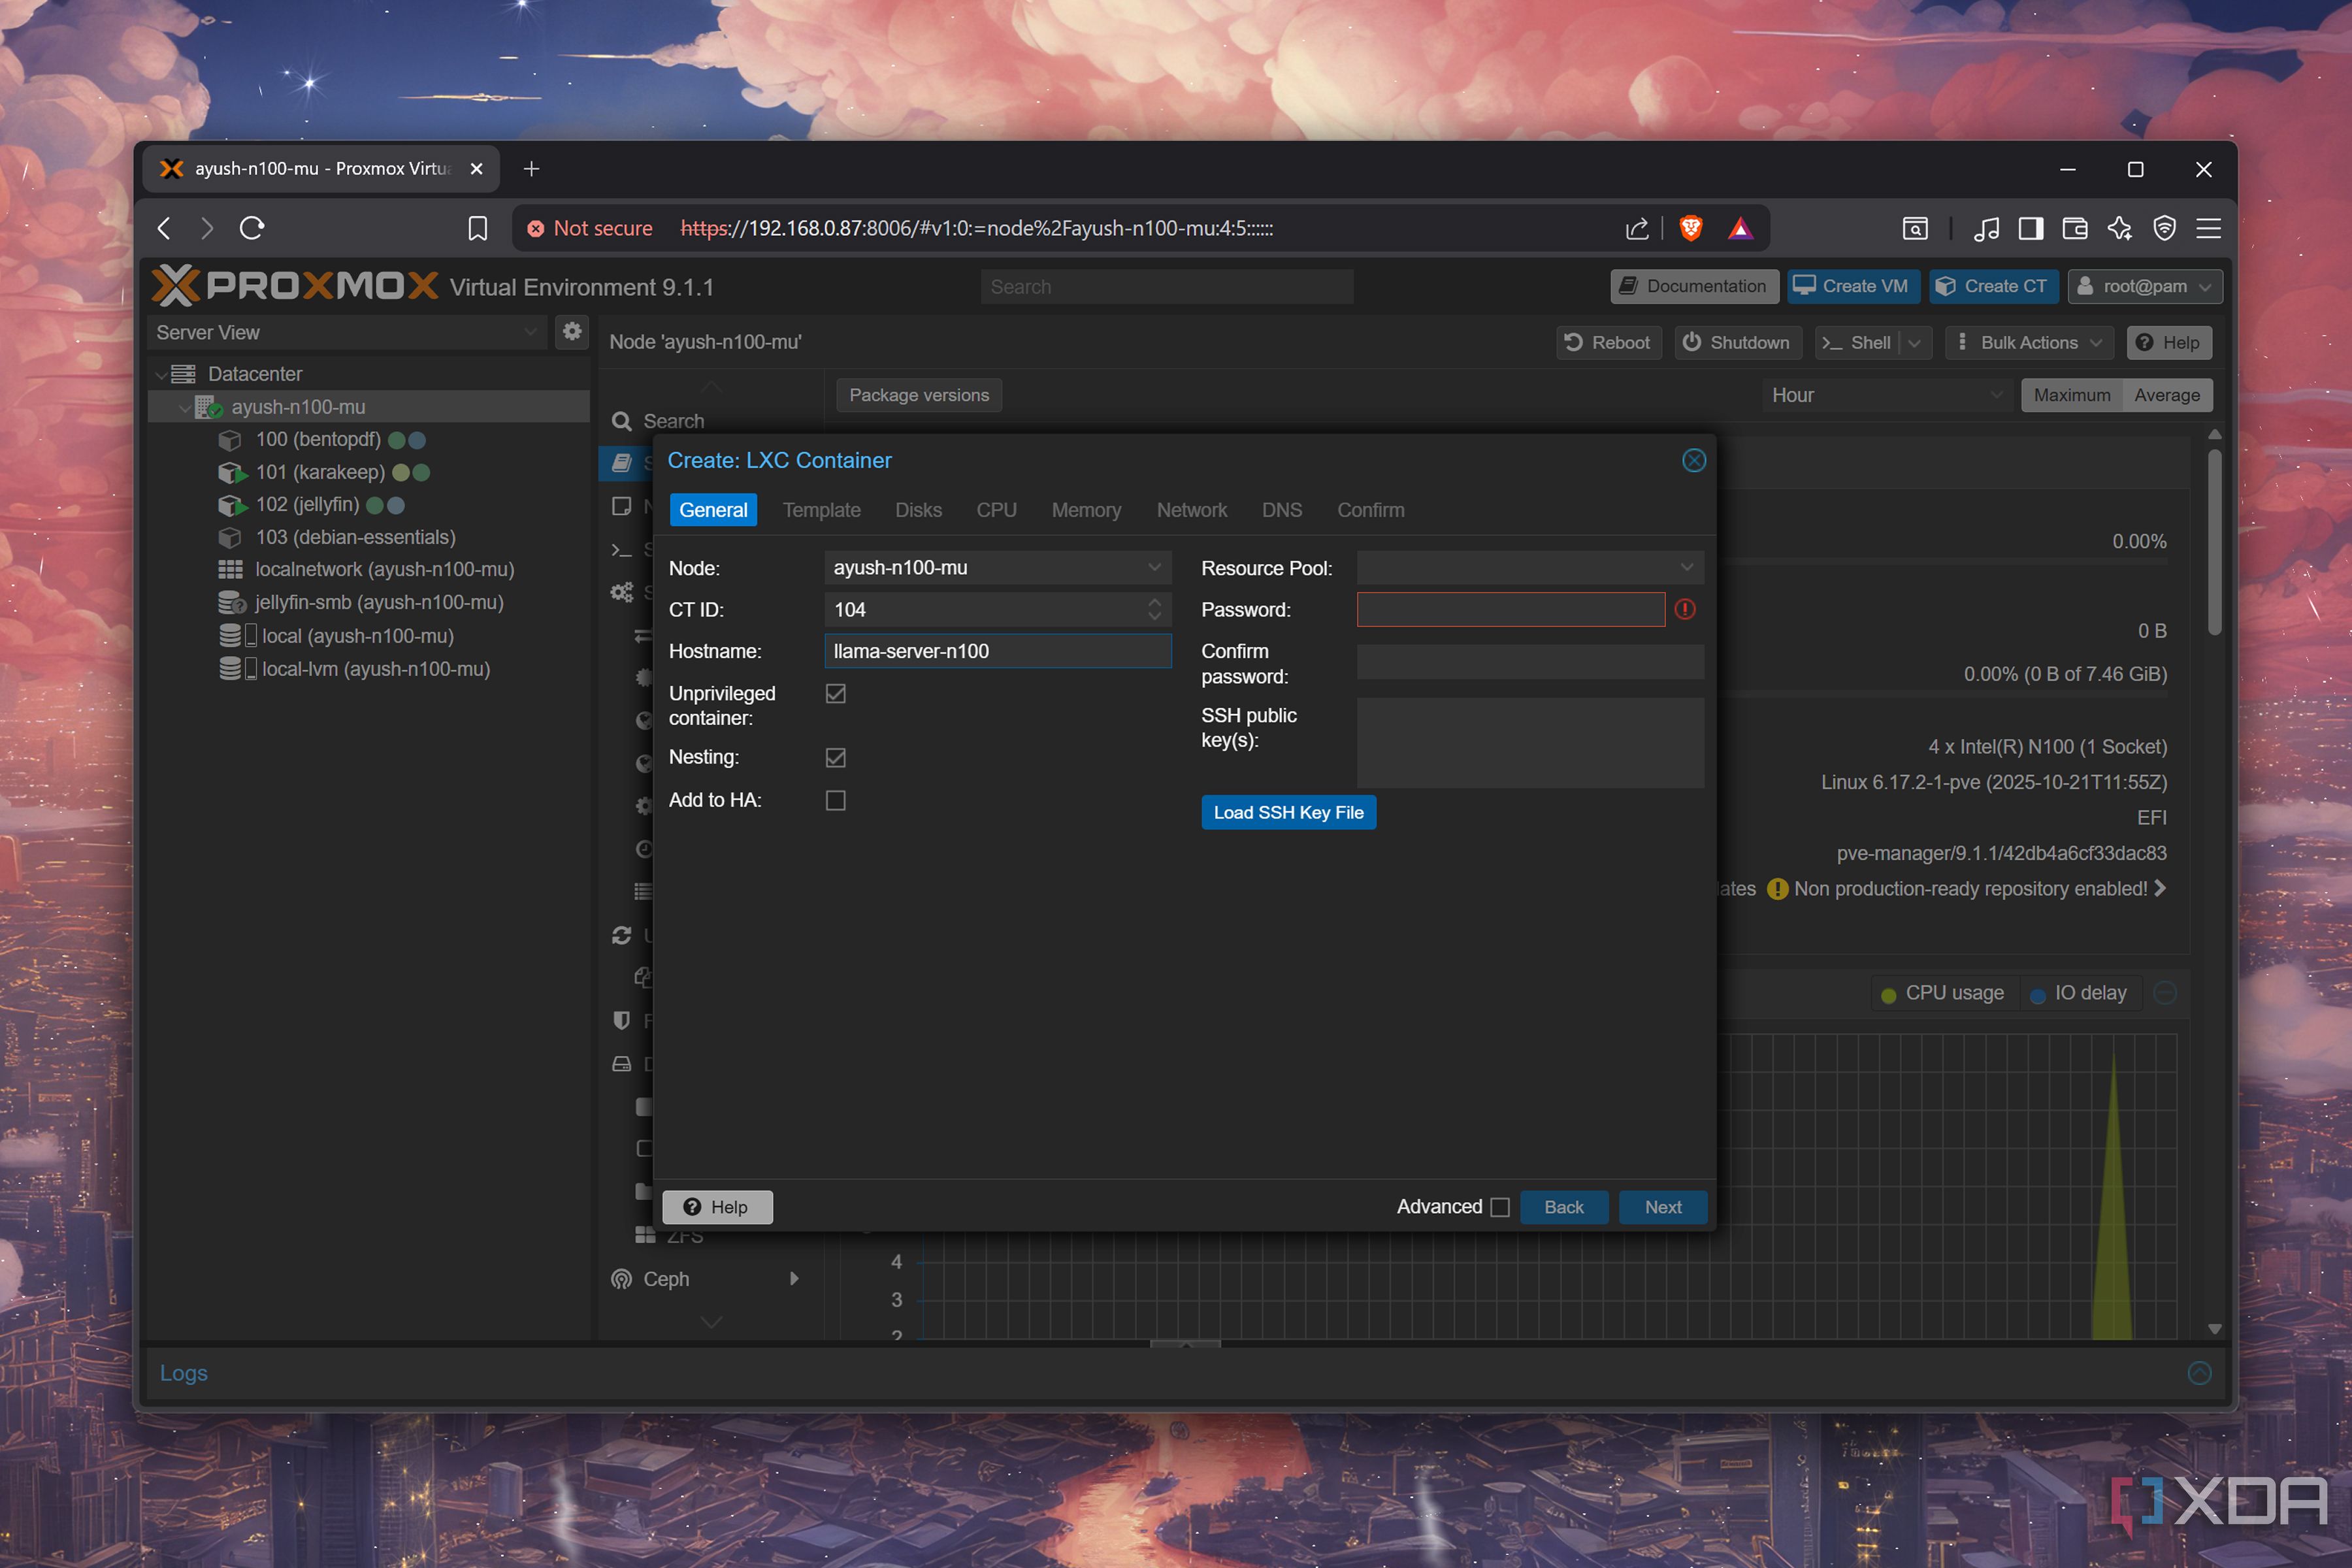The width and height of the screenshot is (2352, 1568).
Task: Collapse the Datacenter tree node
Action: coord(161,374)
